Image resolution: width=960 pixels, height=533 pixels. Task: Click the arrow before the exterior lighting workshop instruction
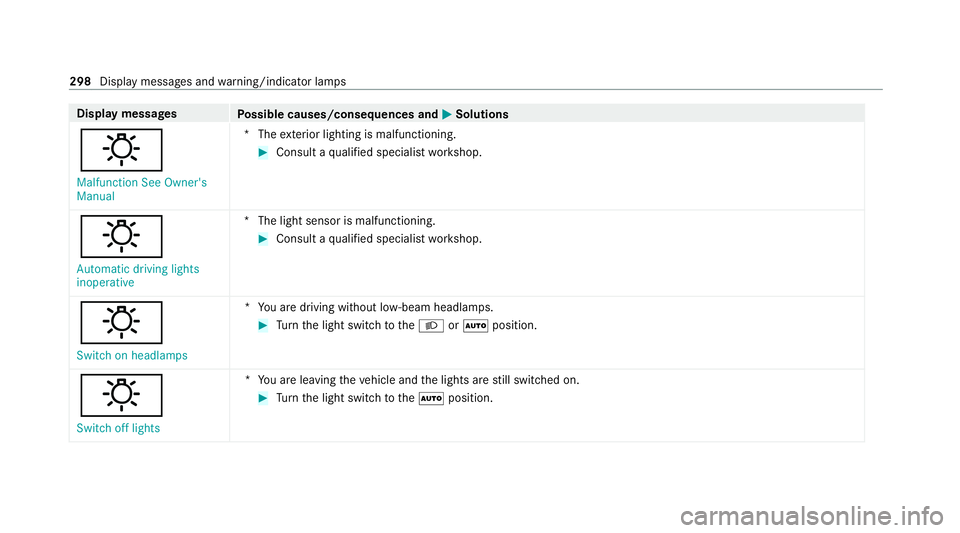[263, 152]
